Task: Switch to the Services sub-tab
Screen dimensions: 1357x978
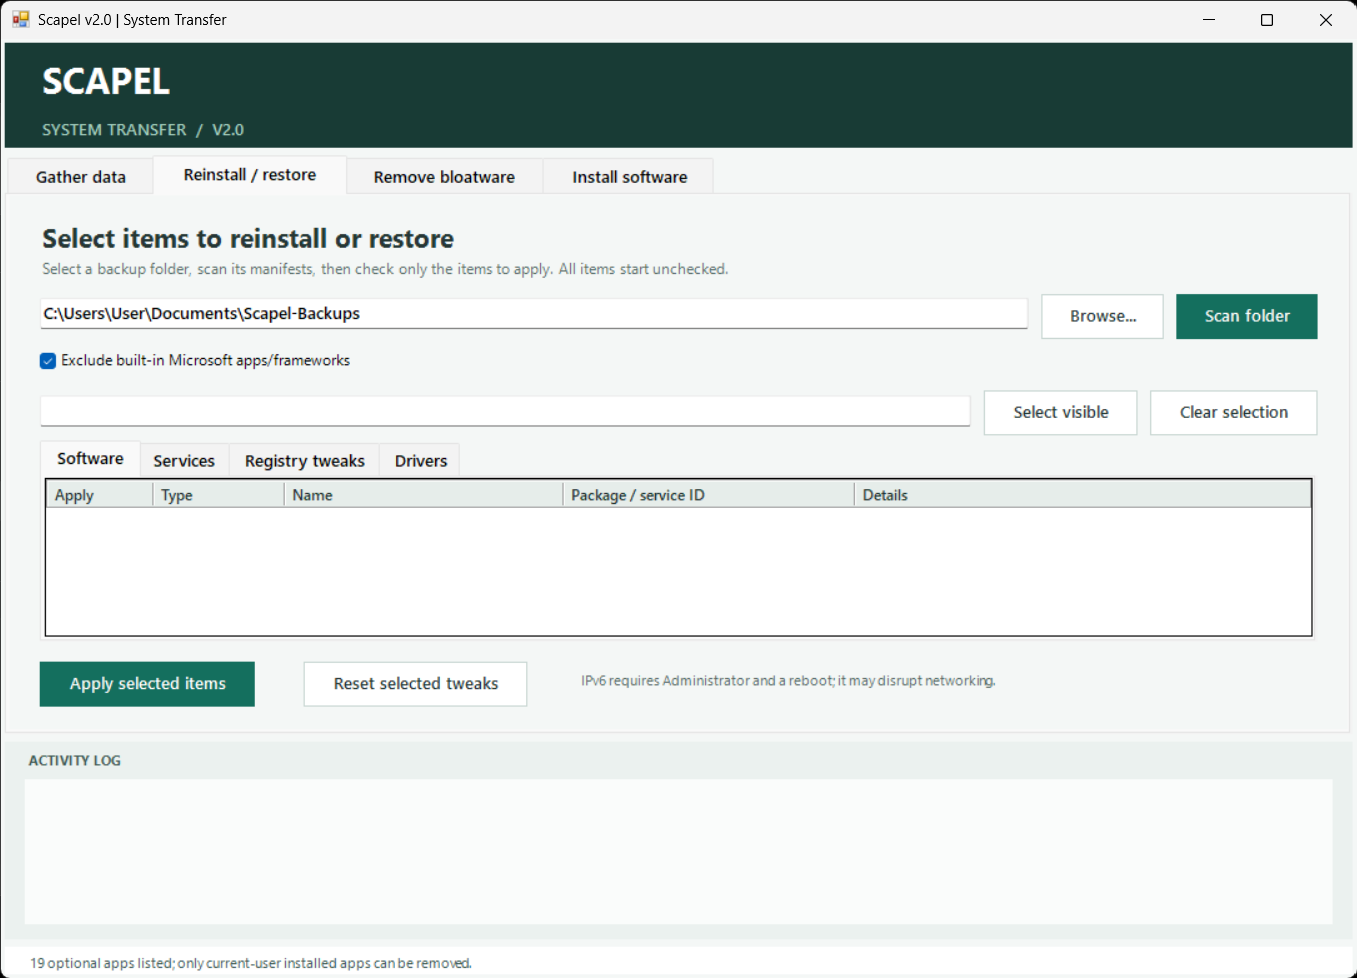Action: (184, 460)
